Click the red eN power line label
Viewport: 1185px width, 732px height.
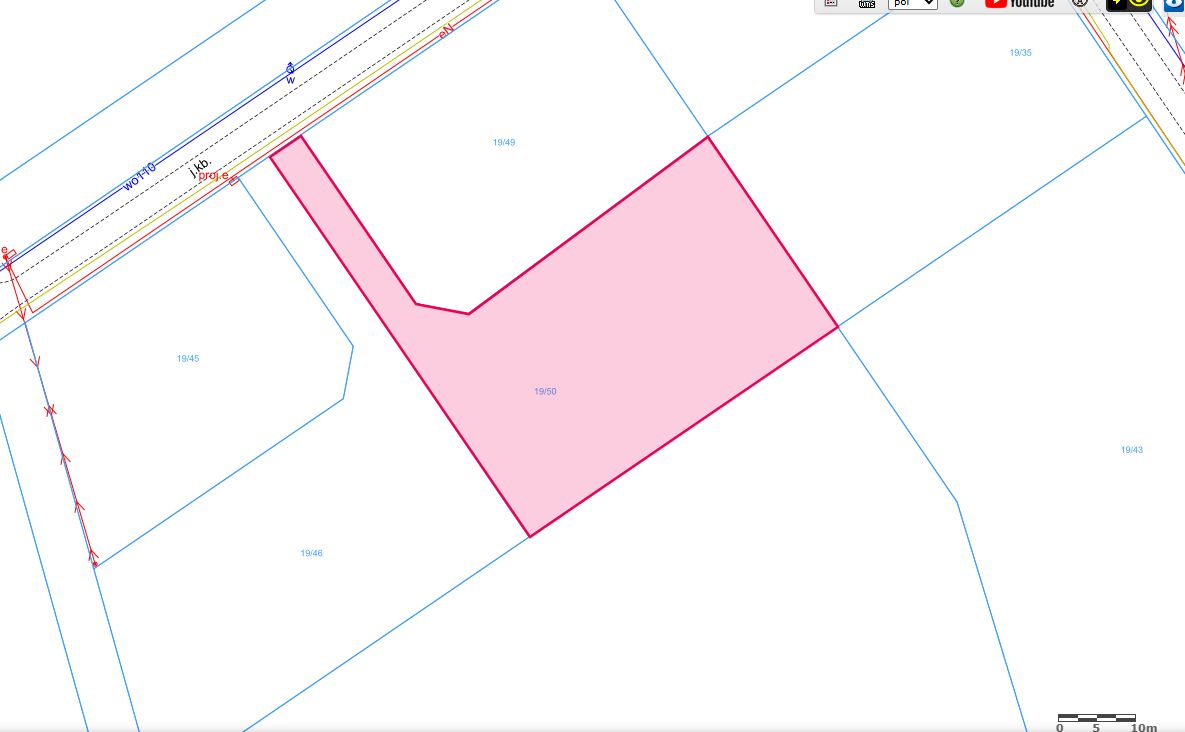tap(447, 31)
